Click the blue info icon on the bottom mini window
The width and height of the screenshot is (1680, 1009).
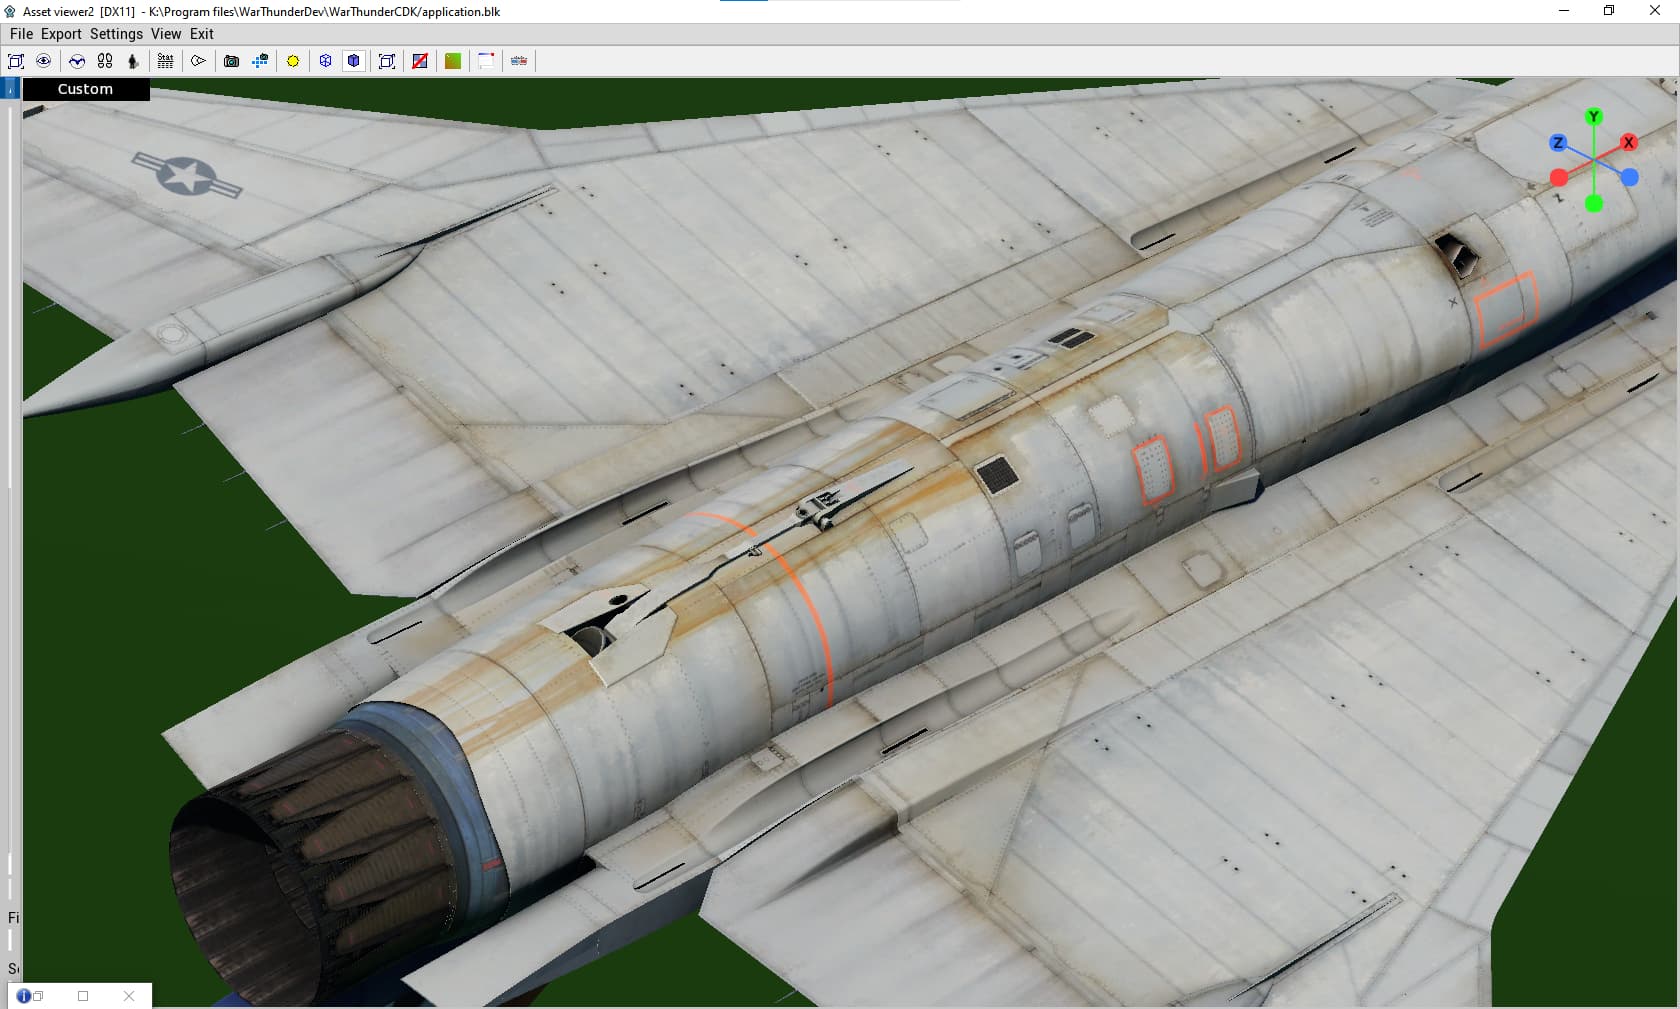(x=23, y=996)
